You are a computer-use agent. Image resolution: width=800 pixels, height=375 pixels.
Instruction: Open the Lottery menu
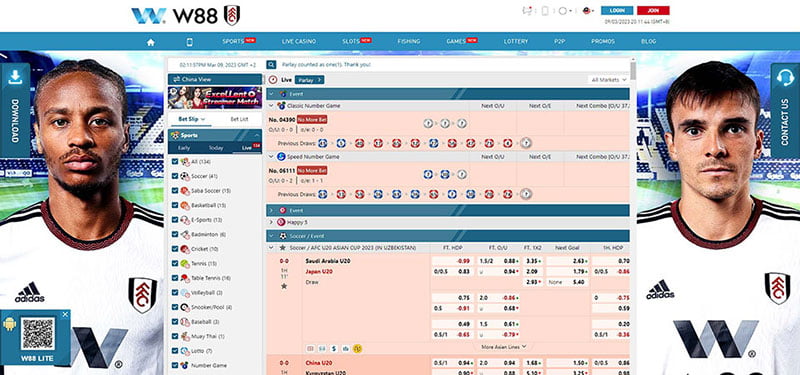(516, 41)
